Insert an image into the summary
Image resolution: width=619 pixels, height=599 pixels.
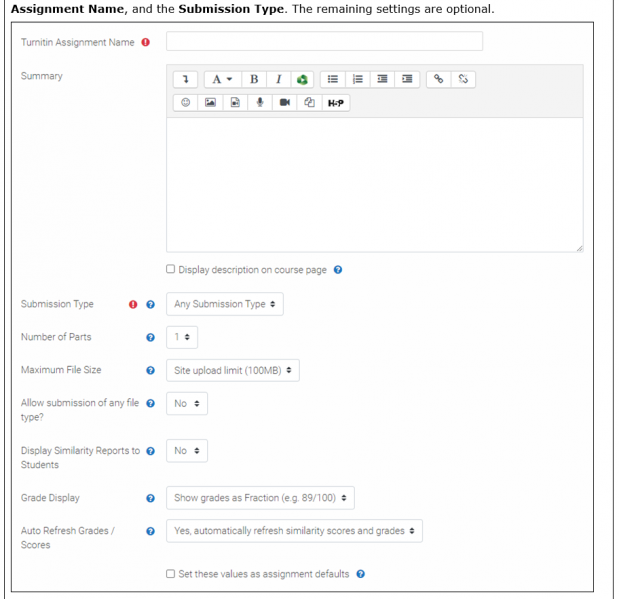pyautogui.click(x=210, y=103)
